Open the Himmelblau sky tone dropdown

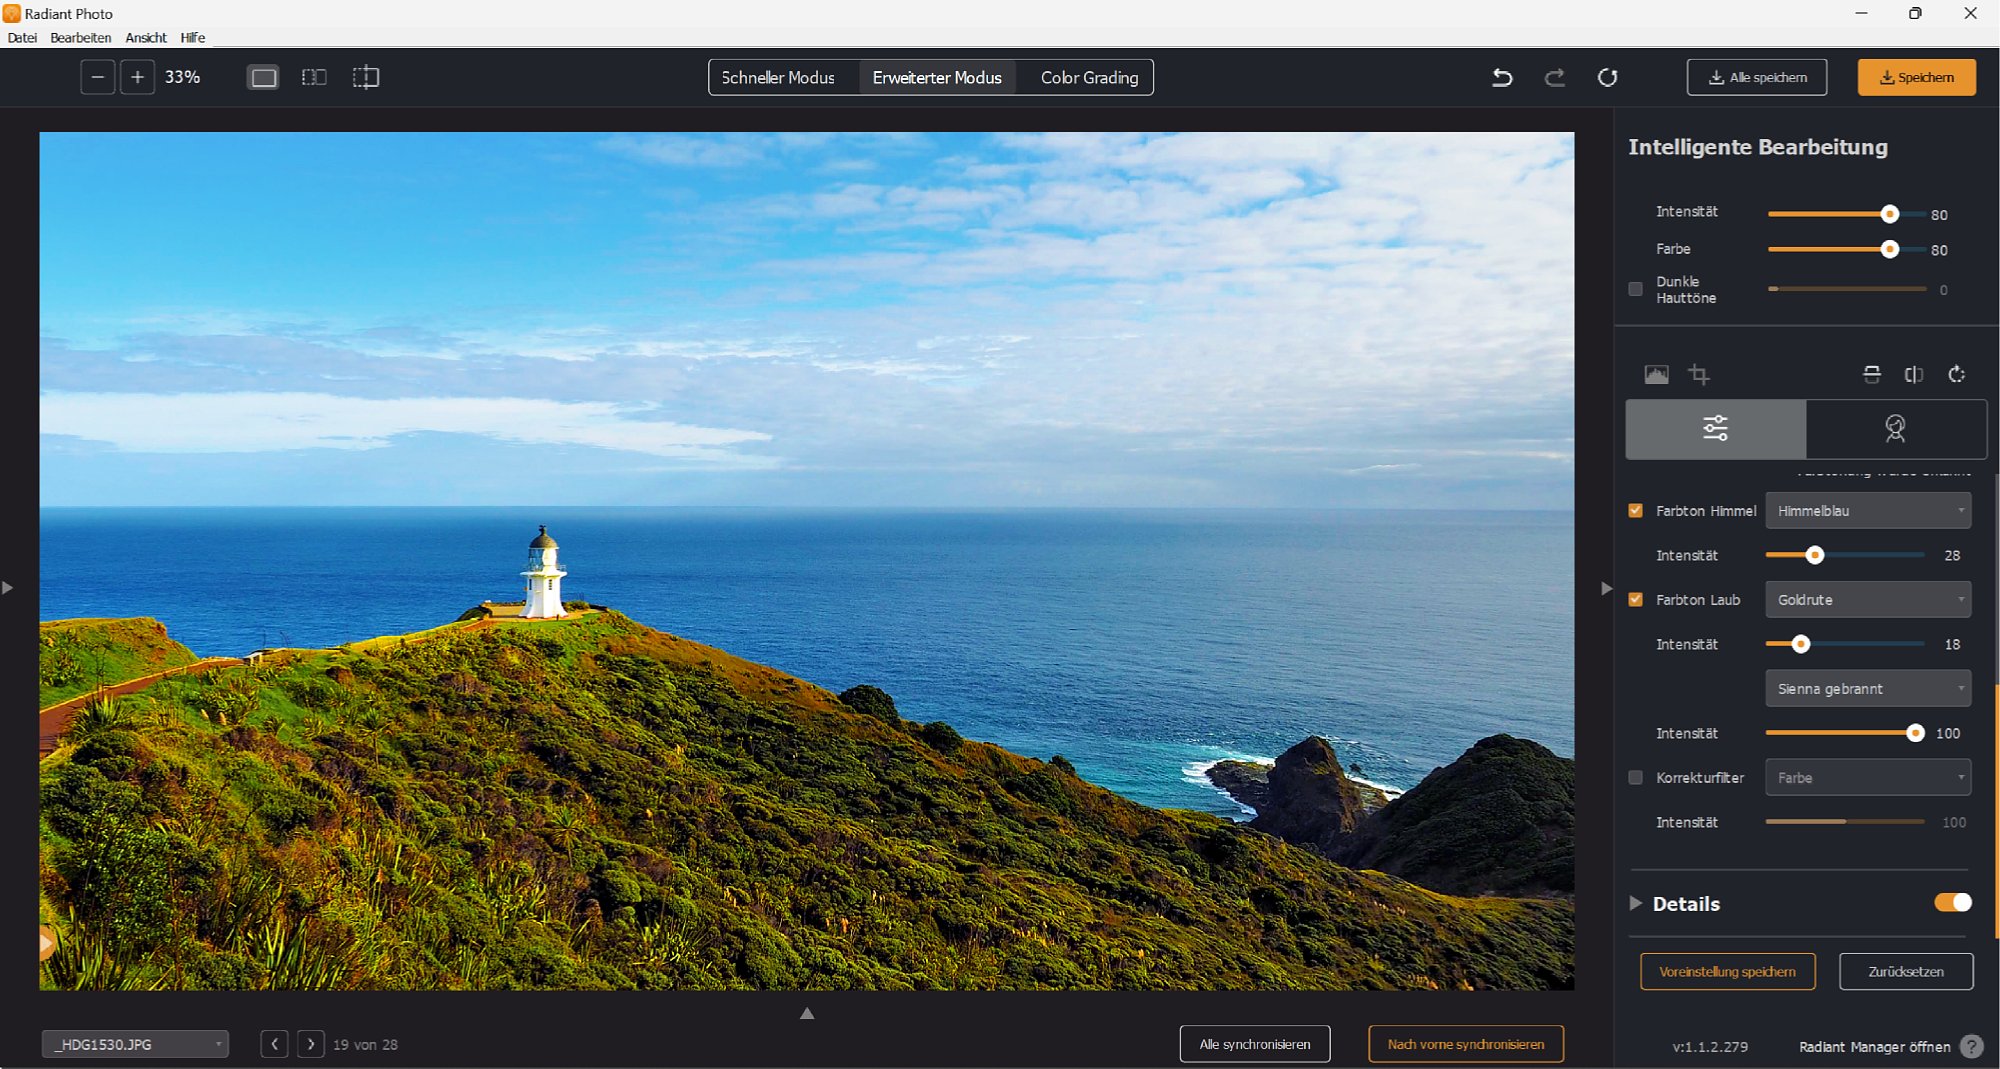tap(1868, 510)
